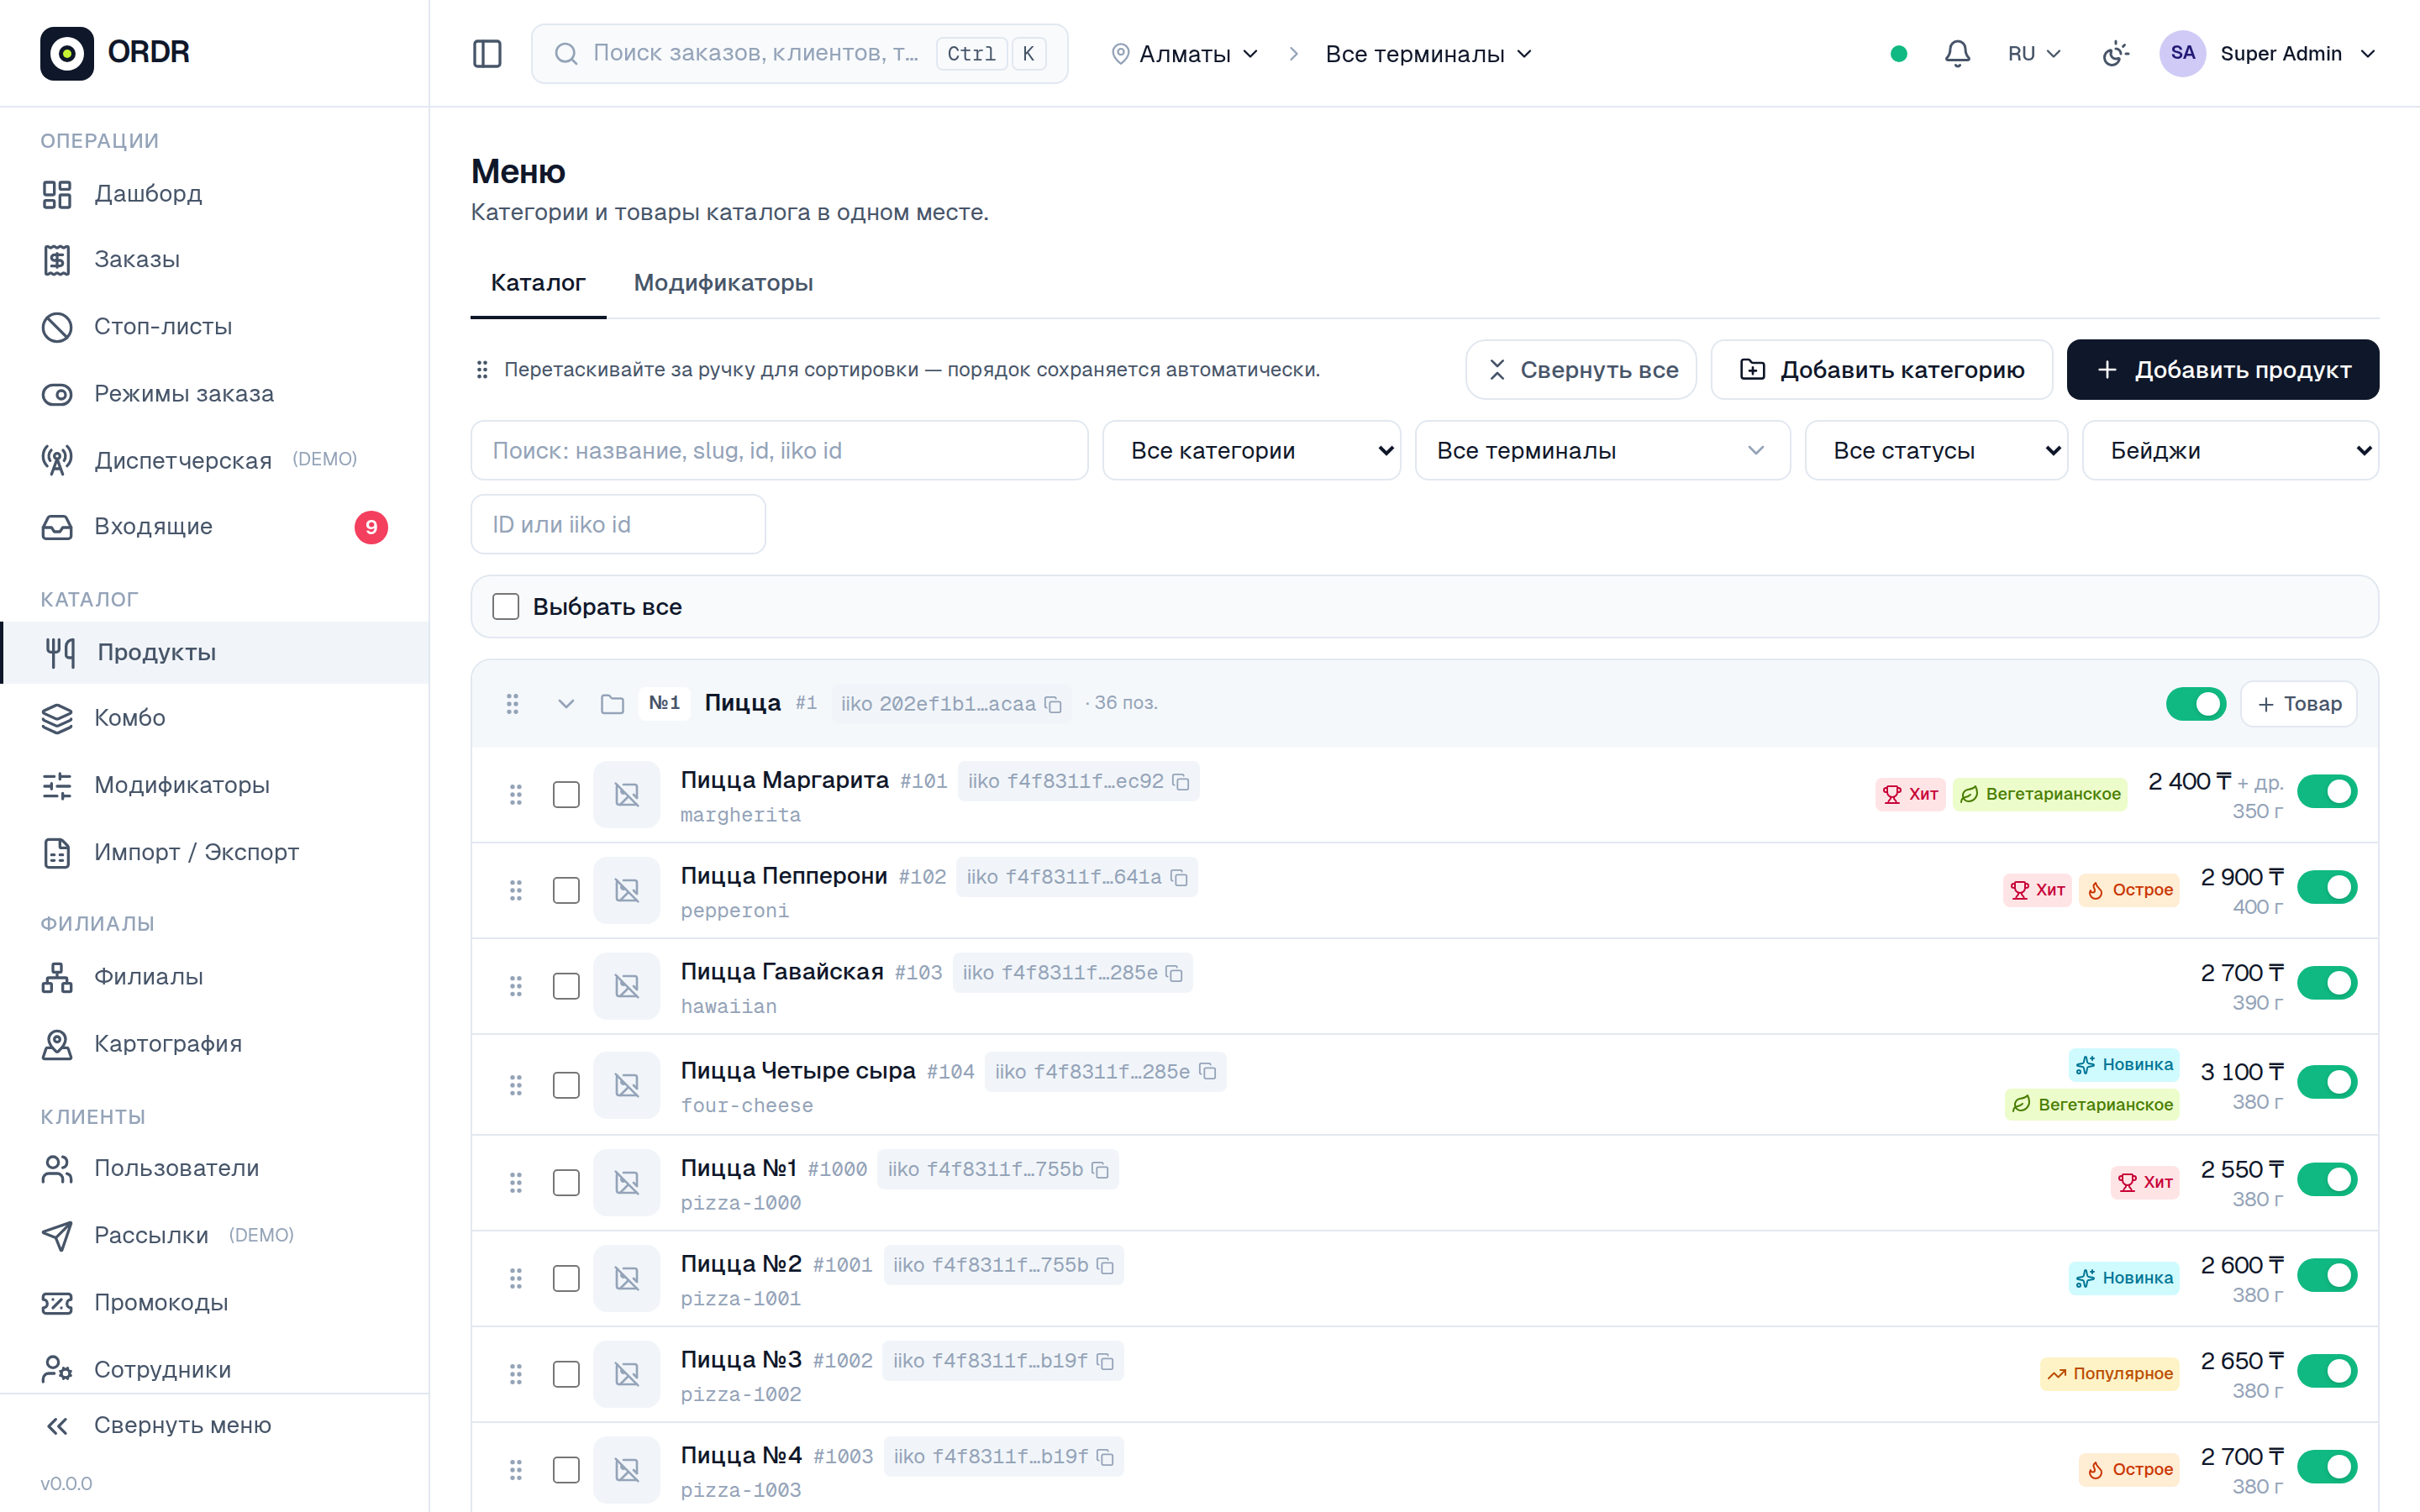
Task: Focus the ID или iiko id field
Action: pos(618,525)
